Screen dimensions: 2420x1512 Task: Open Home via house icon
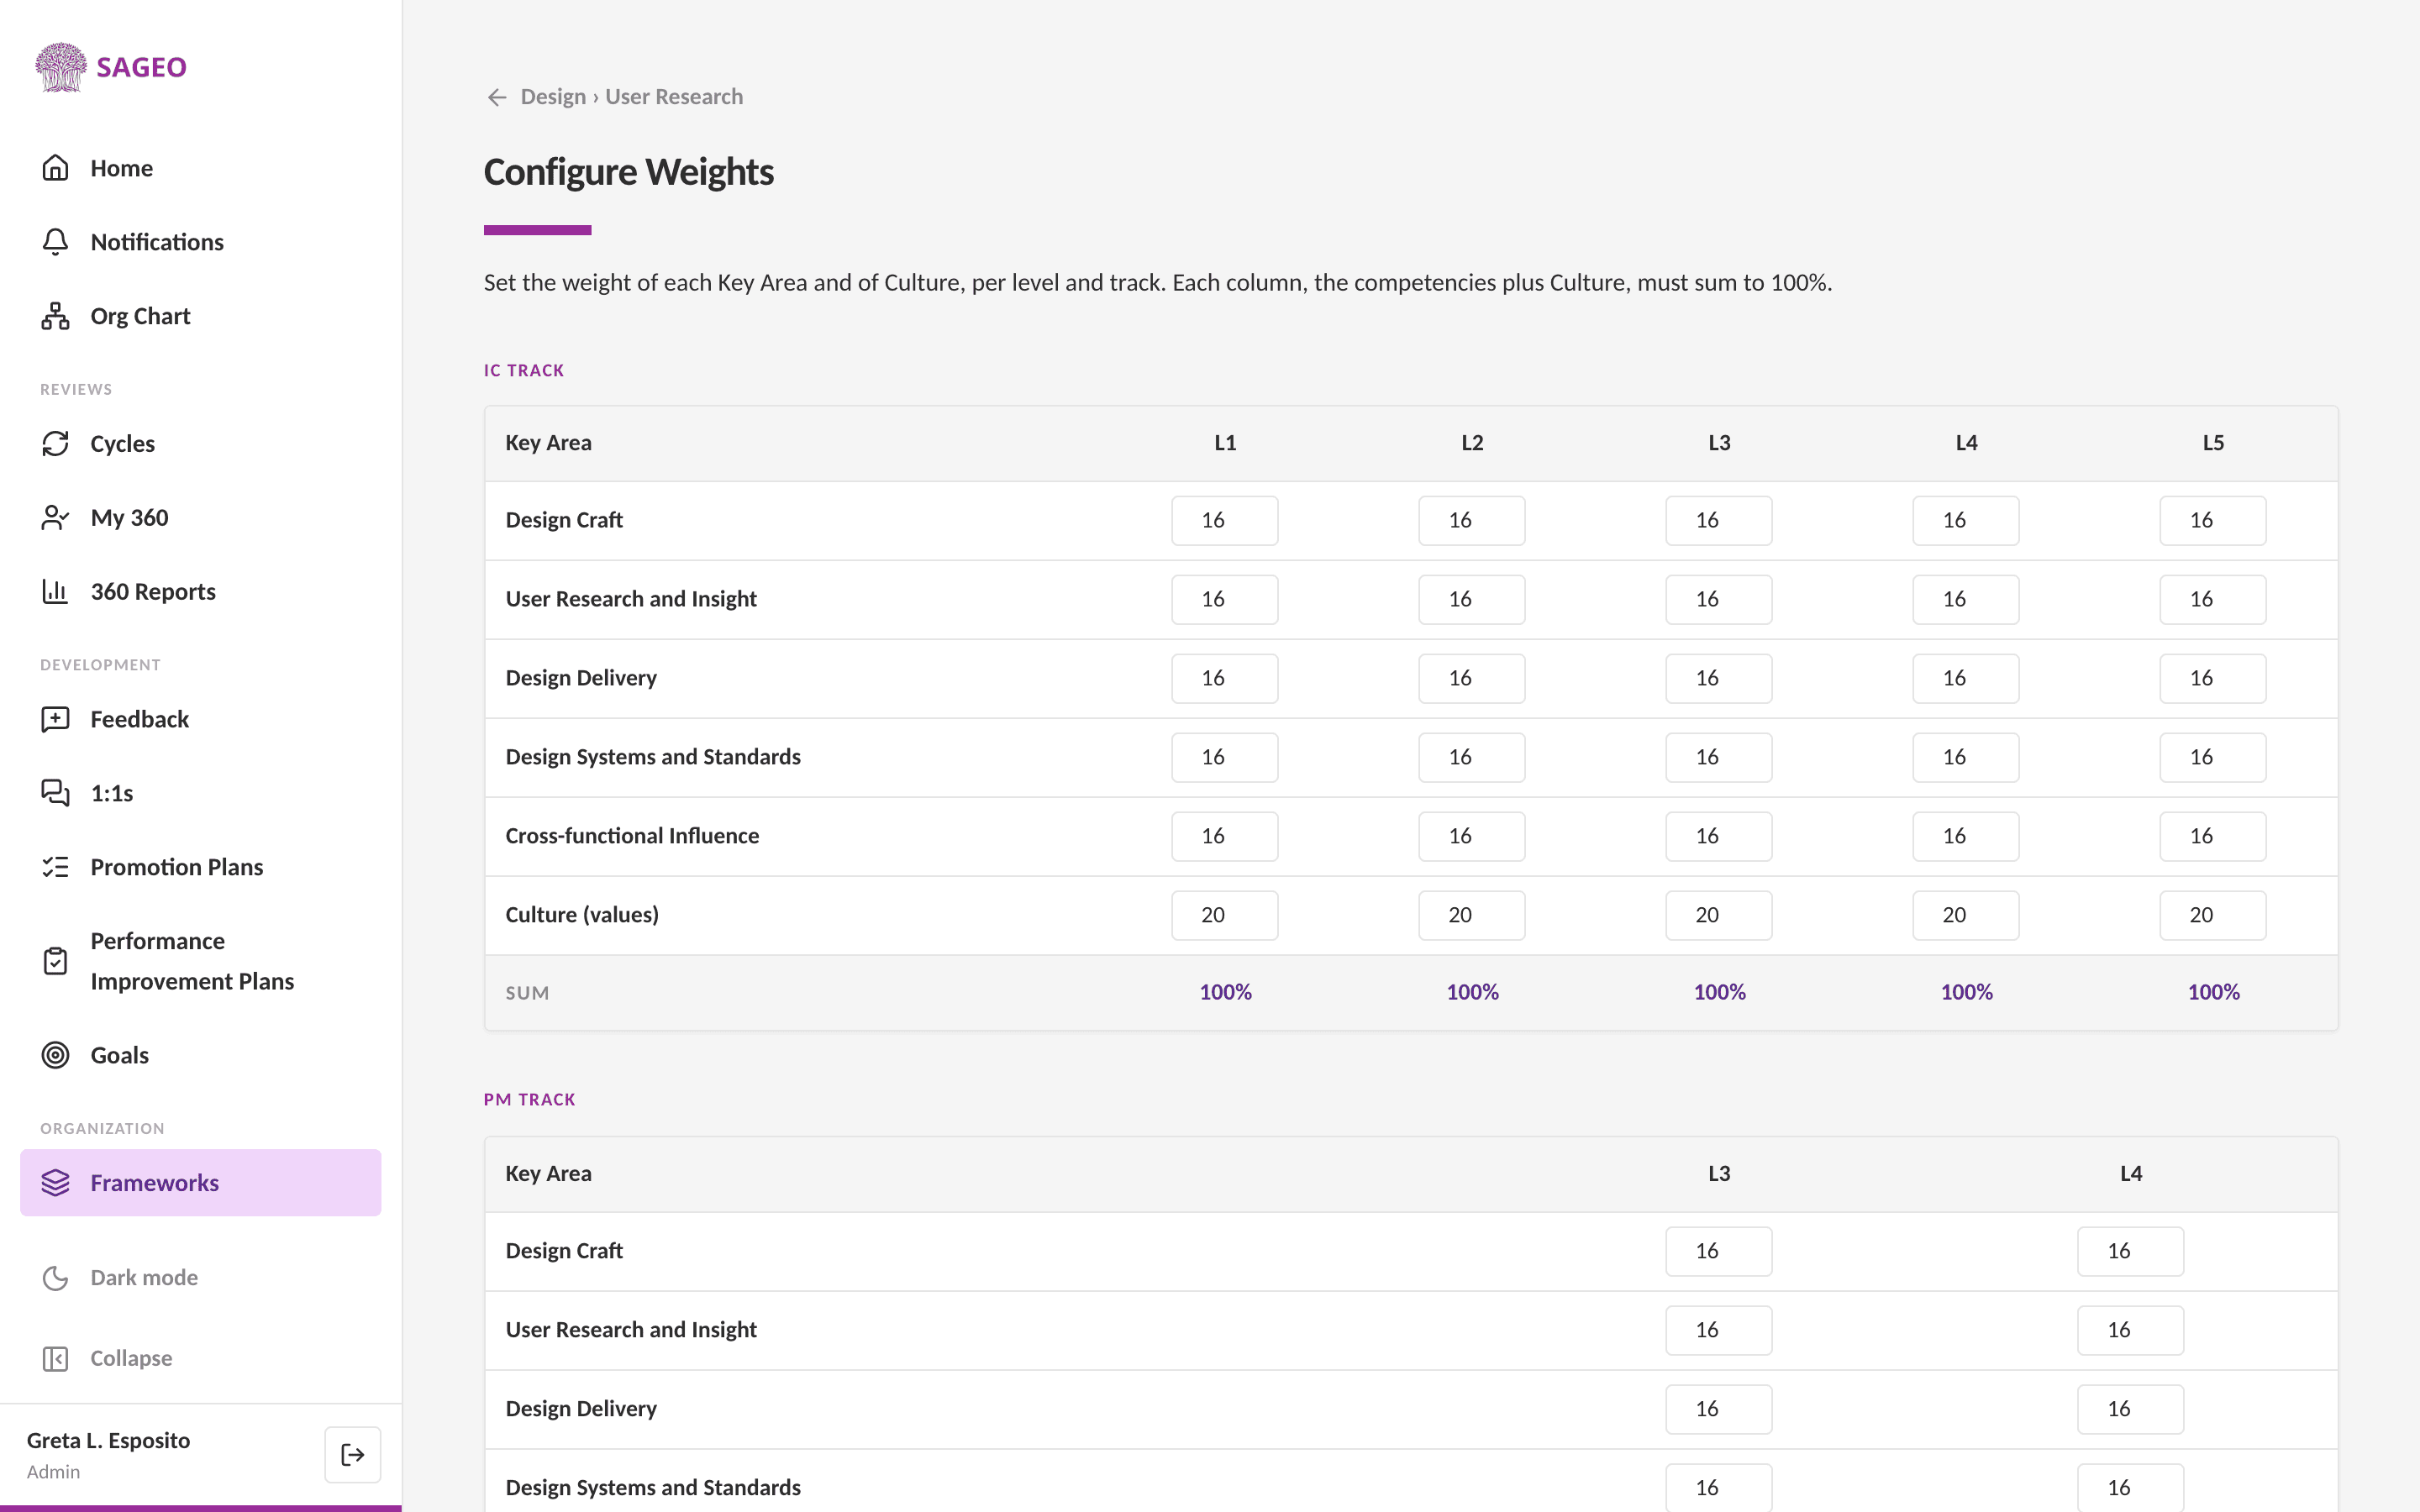(55, 168)
